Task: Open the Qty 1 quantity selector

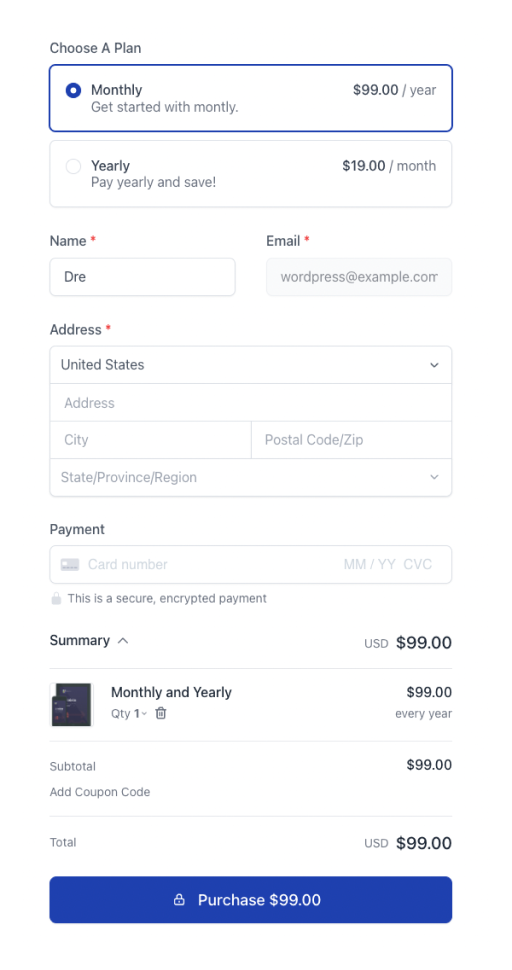Action: (129, 713)
